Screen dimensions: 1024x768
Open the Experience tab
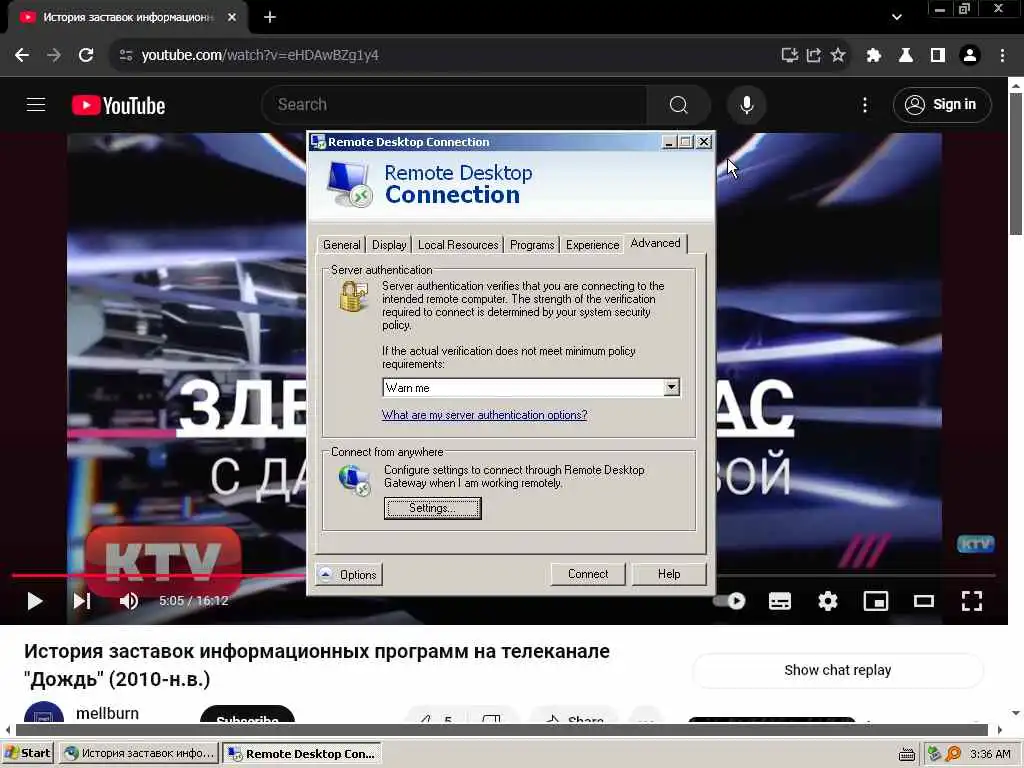(x=592, y=245)
